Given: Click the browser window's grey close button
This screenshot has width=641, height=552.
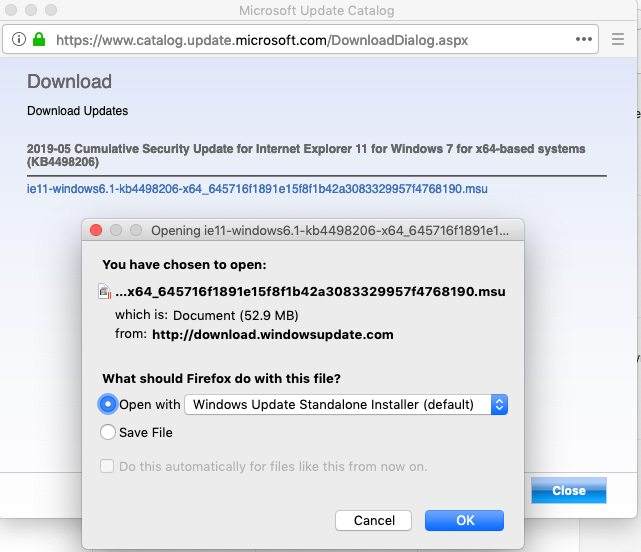Looking at the screenshot, I should pyautogui.click(x=12, y=11).
